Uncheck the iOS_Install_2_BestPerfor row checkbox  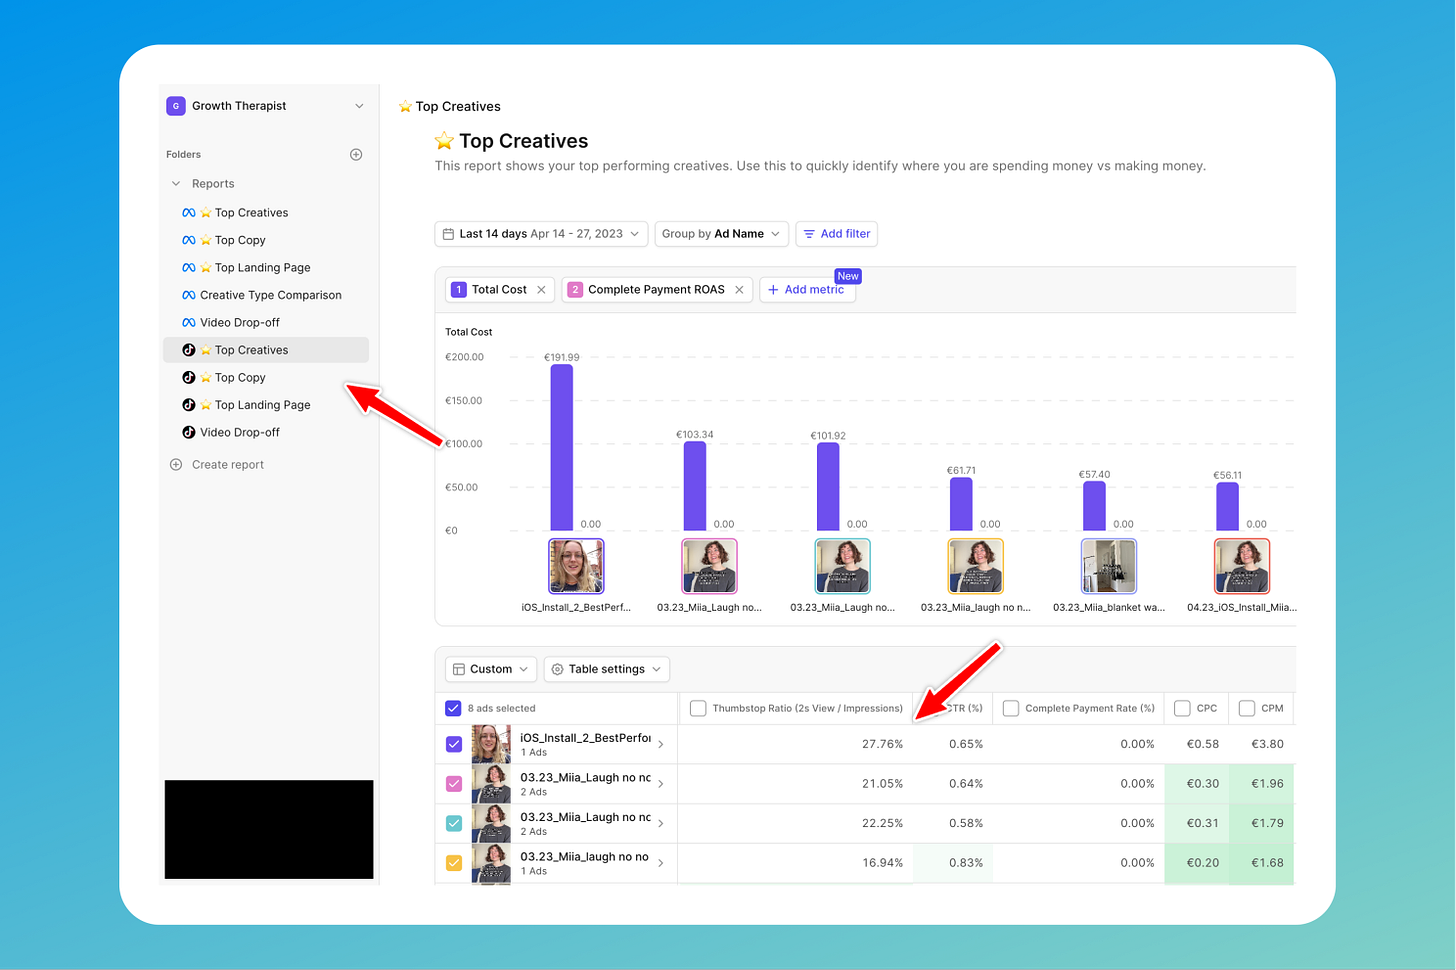[454, 744]
